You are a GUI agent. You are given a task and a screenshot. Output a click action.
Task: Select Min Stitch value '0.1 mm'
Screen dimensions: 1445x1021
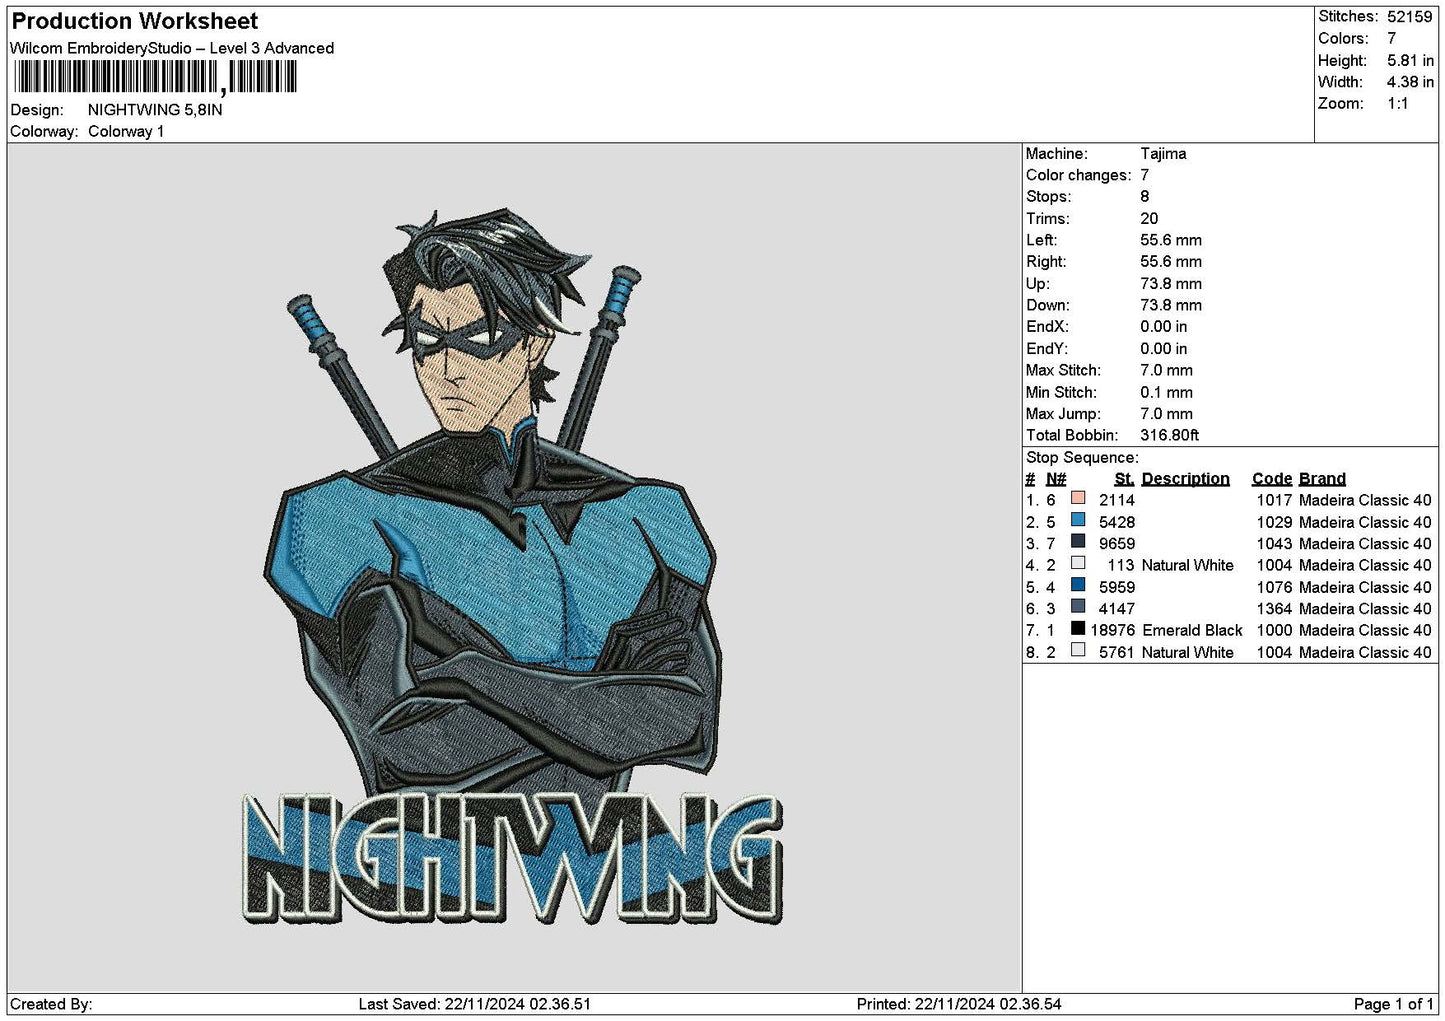(x=1166, y=393)
